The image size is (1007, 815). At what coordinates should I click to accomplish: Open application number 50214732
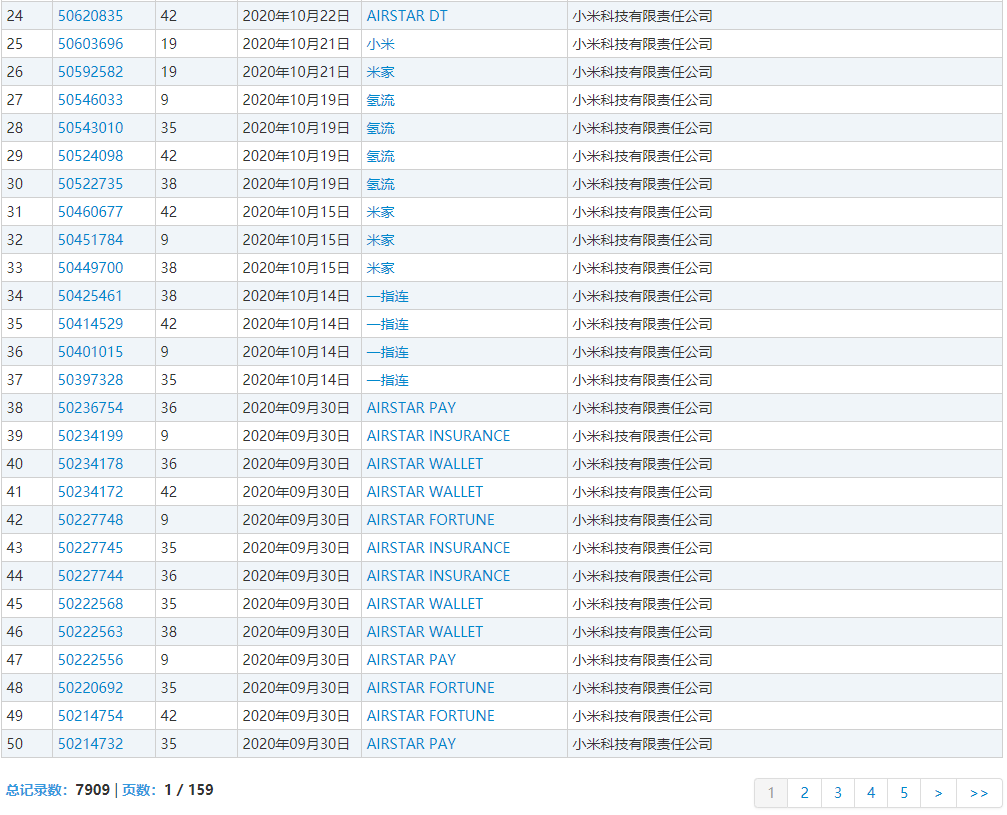click(91, 744)
